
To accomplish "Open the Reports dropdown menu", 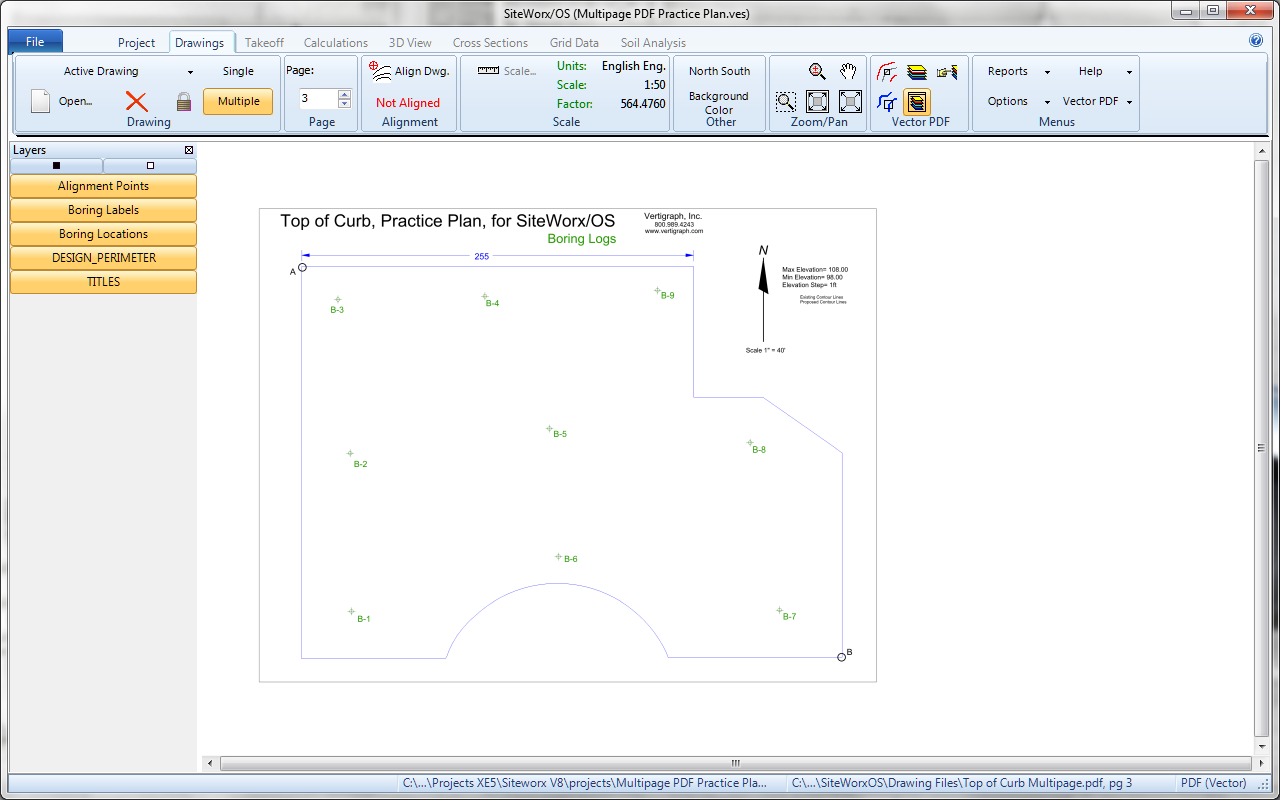I will pos(1017,71).
